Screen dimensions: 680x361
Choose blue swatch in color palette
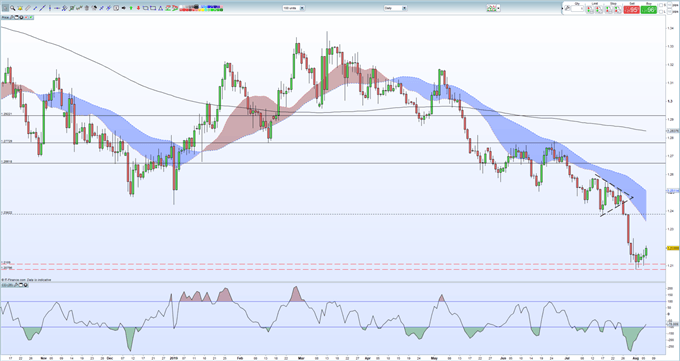(x=209, y=7)
